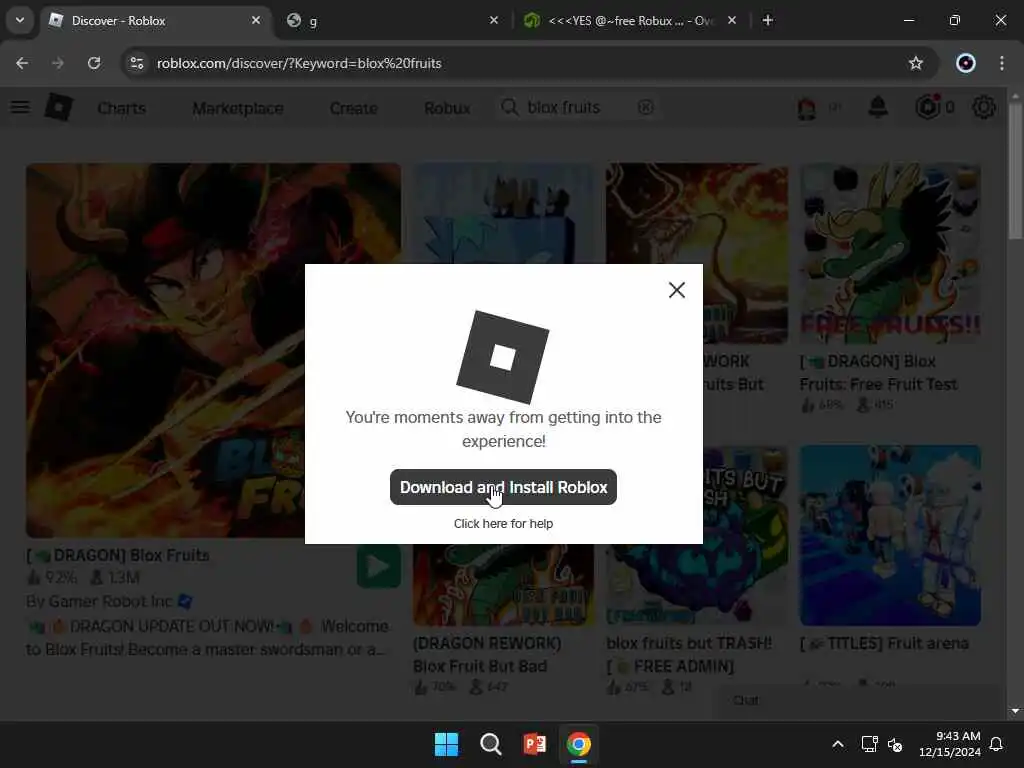Screen dimensions: 1024x768
Task: Go forward in browser history
Action: coord(57,63)
